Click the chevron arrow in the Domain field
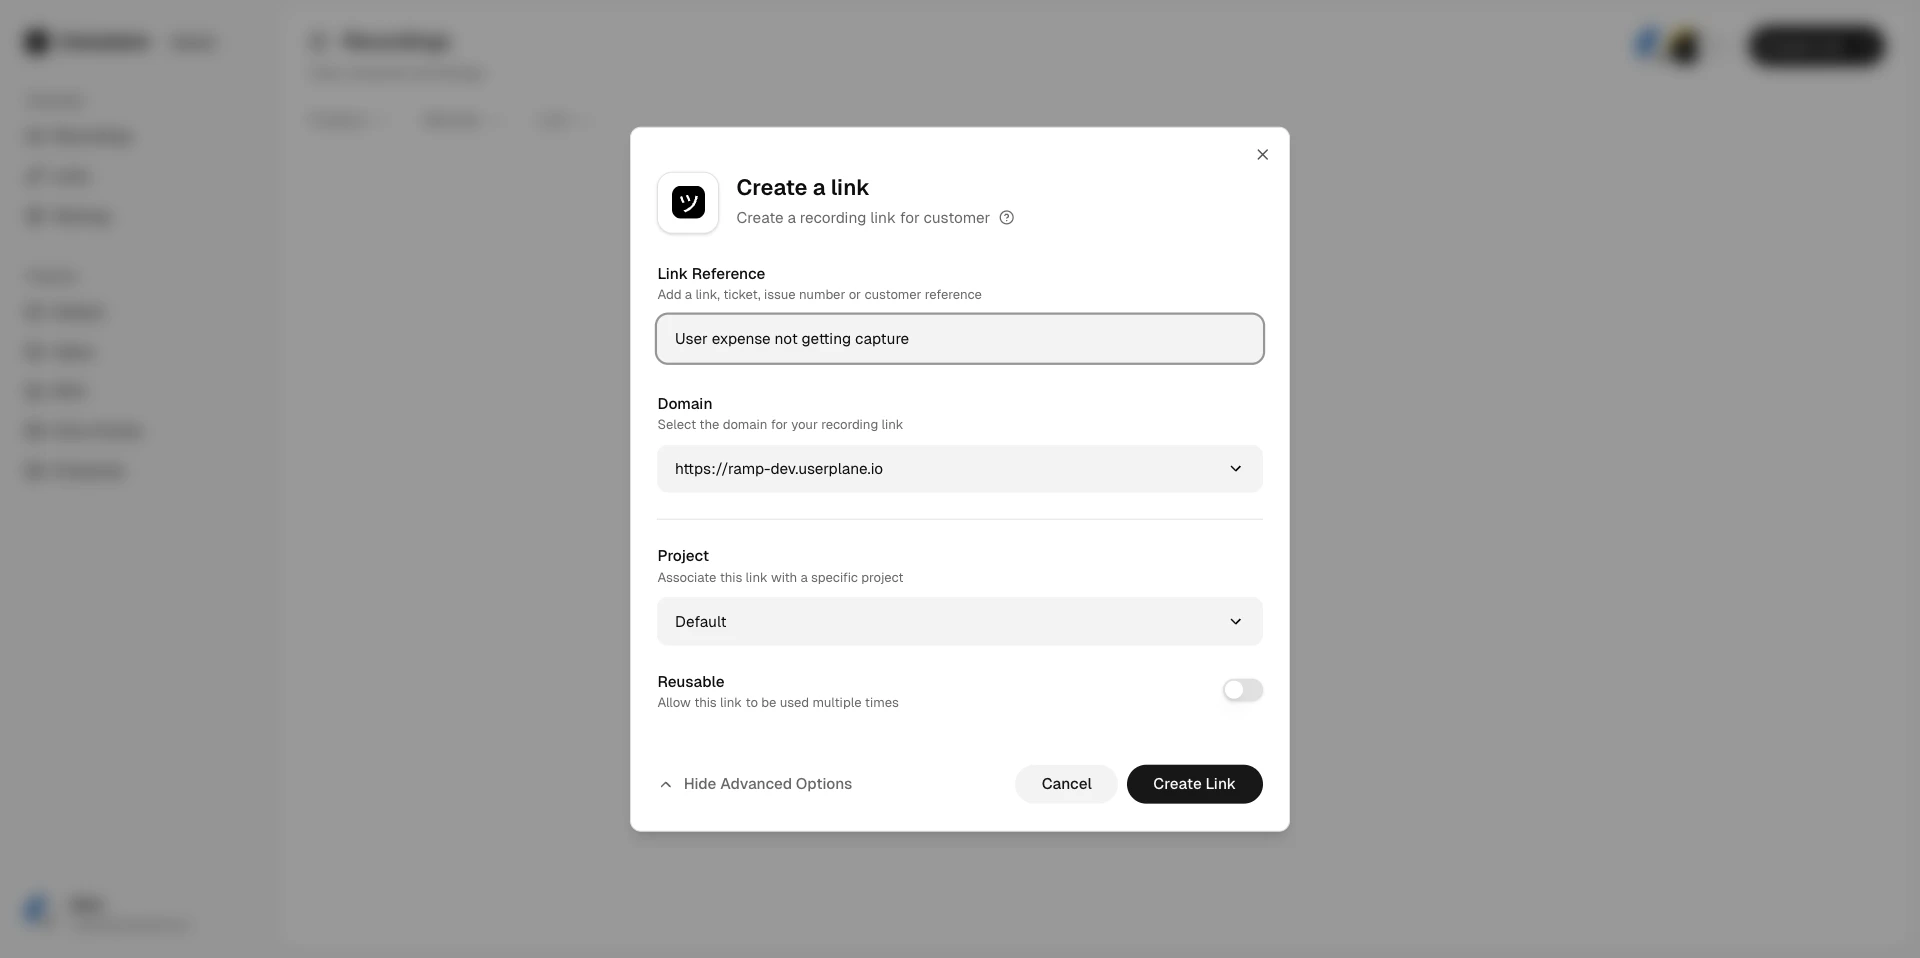 1235,469
